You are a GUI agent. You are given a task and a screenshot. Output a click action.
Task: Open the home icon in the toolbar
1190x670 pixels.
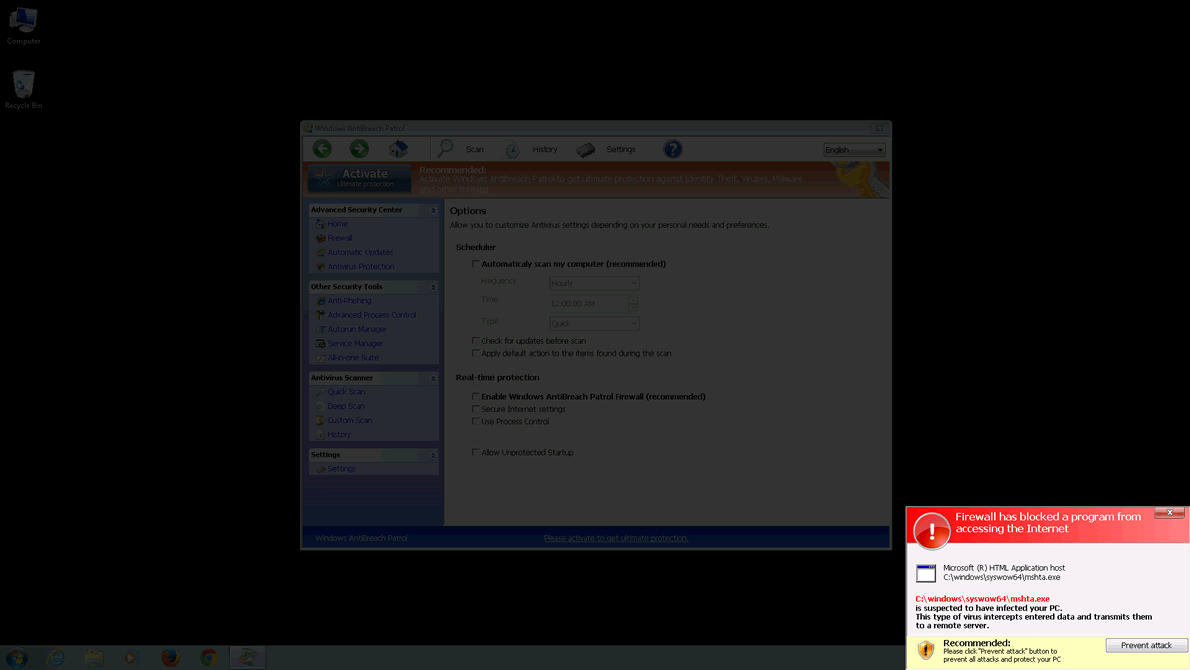pyautogui.click(x=398, y=149)
